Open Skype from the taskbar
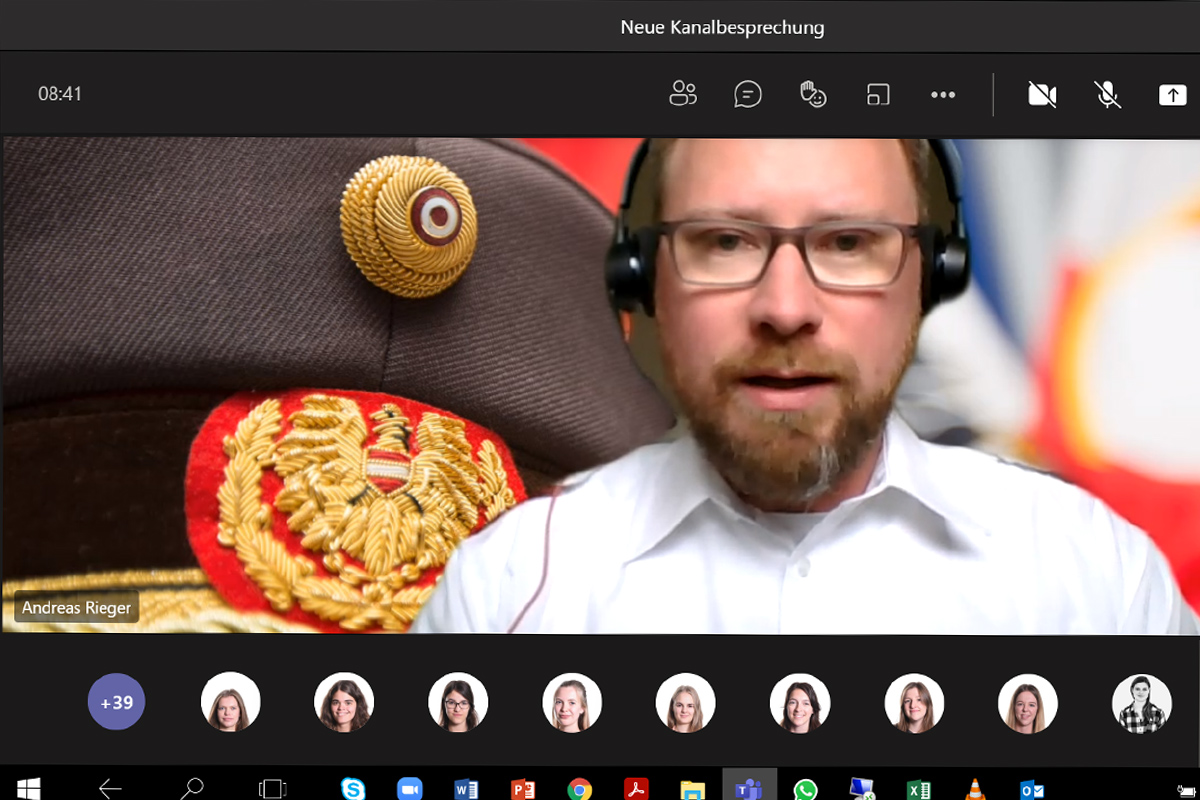Image resolution: width=1200 pixels, height=800 pixels. pyautogui.click(x=352, y=789)
